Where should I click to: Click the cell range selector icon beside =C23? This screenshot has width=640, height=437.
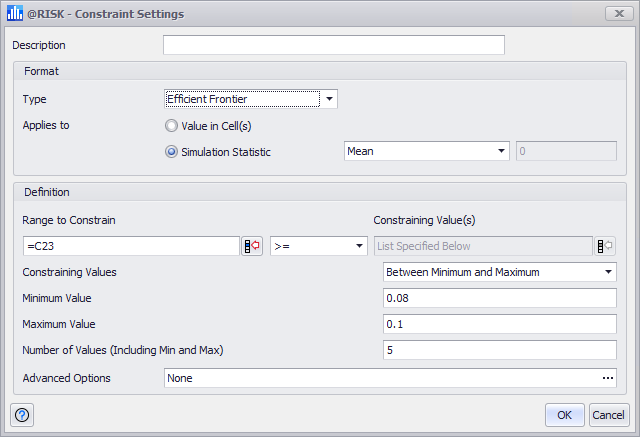point(252,246)
